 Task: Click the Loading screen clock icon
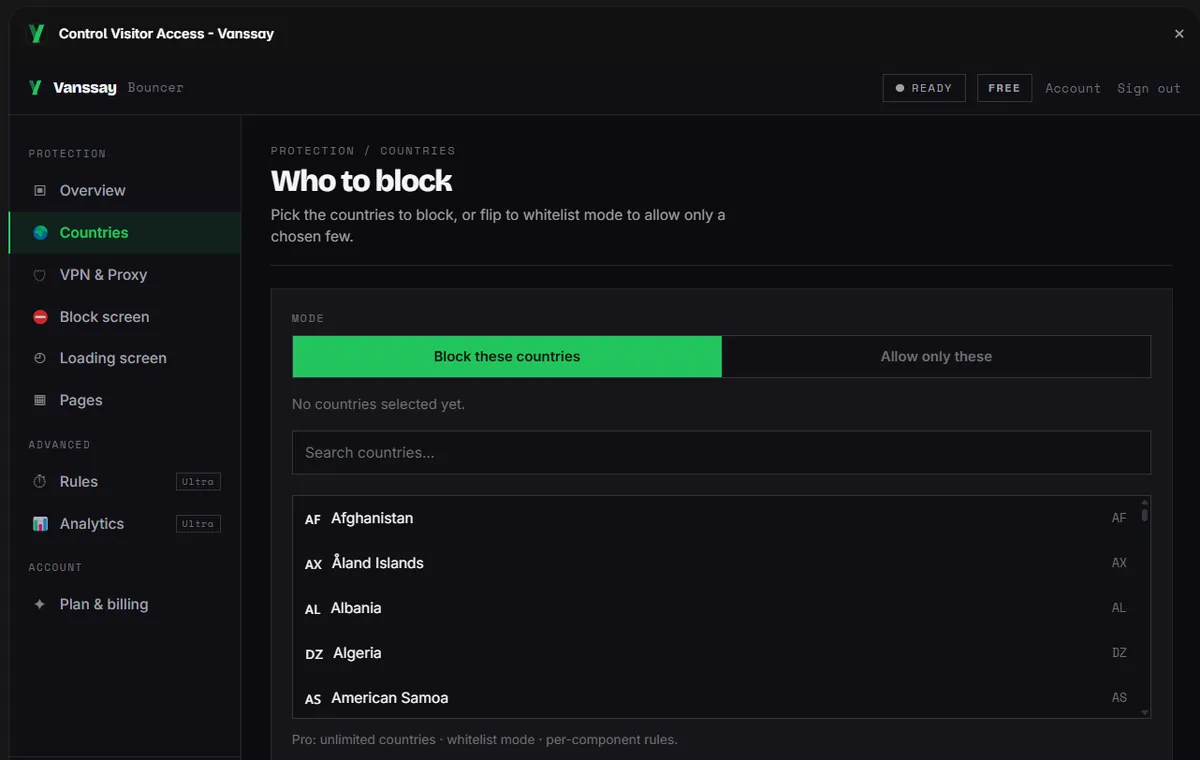tap(40, 358)
